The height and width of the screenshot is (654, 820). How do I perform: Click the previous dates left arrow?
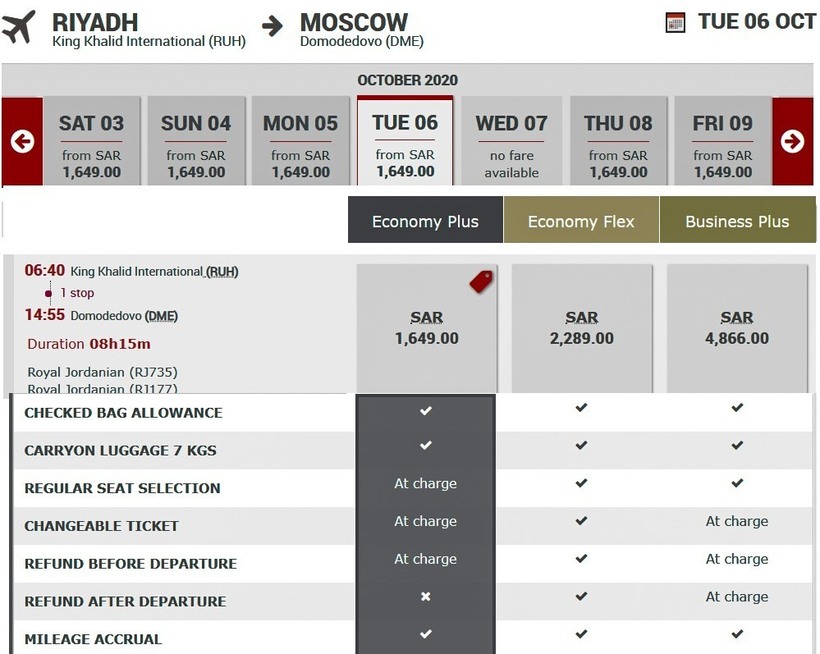coord(22,141)
